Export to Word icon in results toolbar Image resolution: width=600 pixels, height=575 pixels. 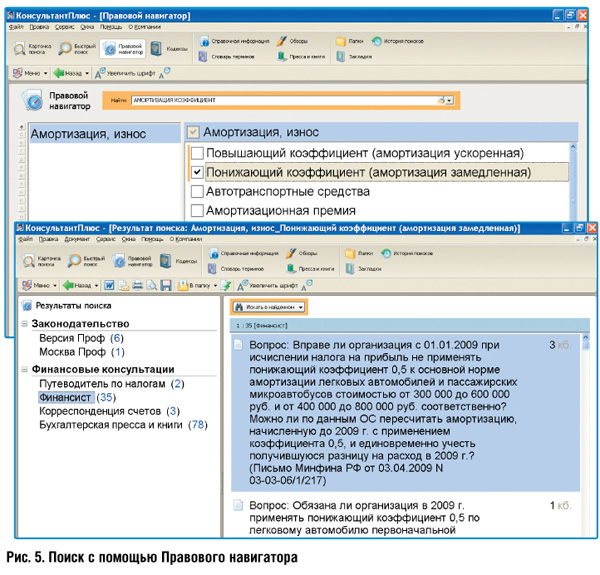tap(109, 285)
